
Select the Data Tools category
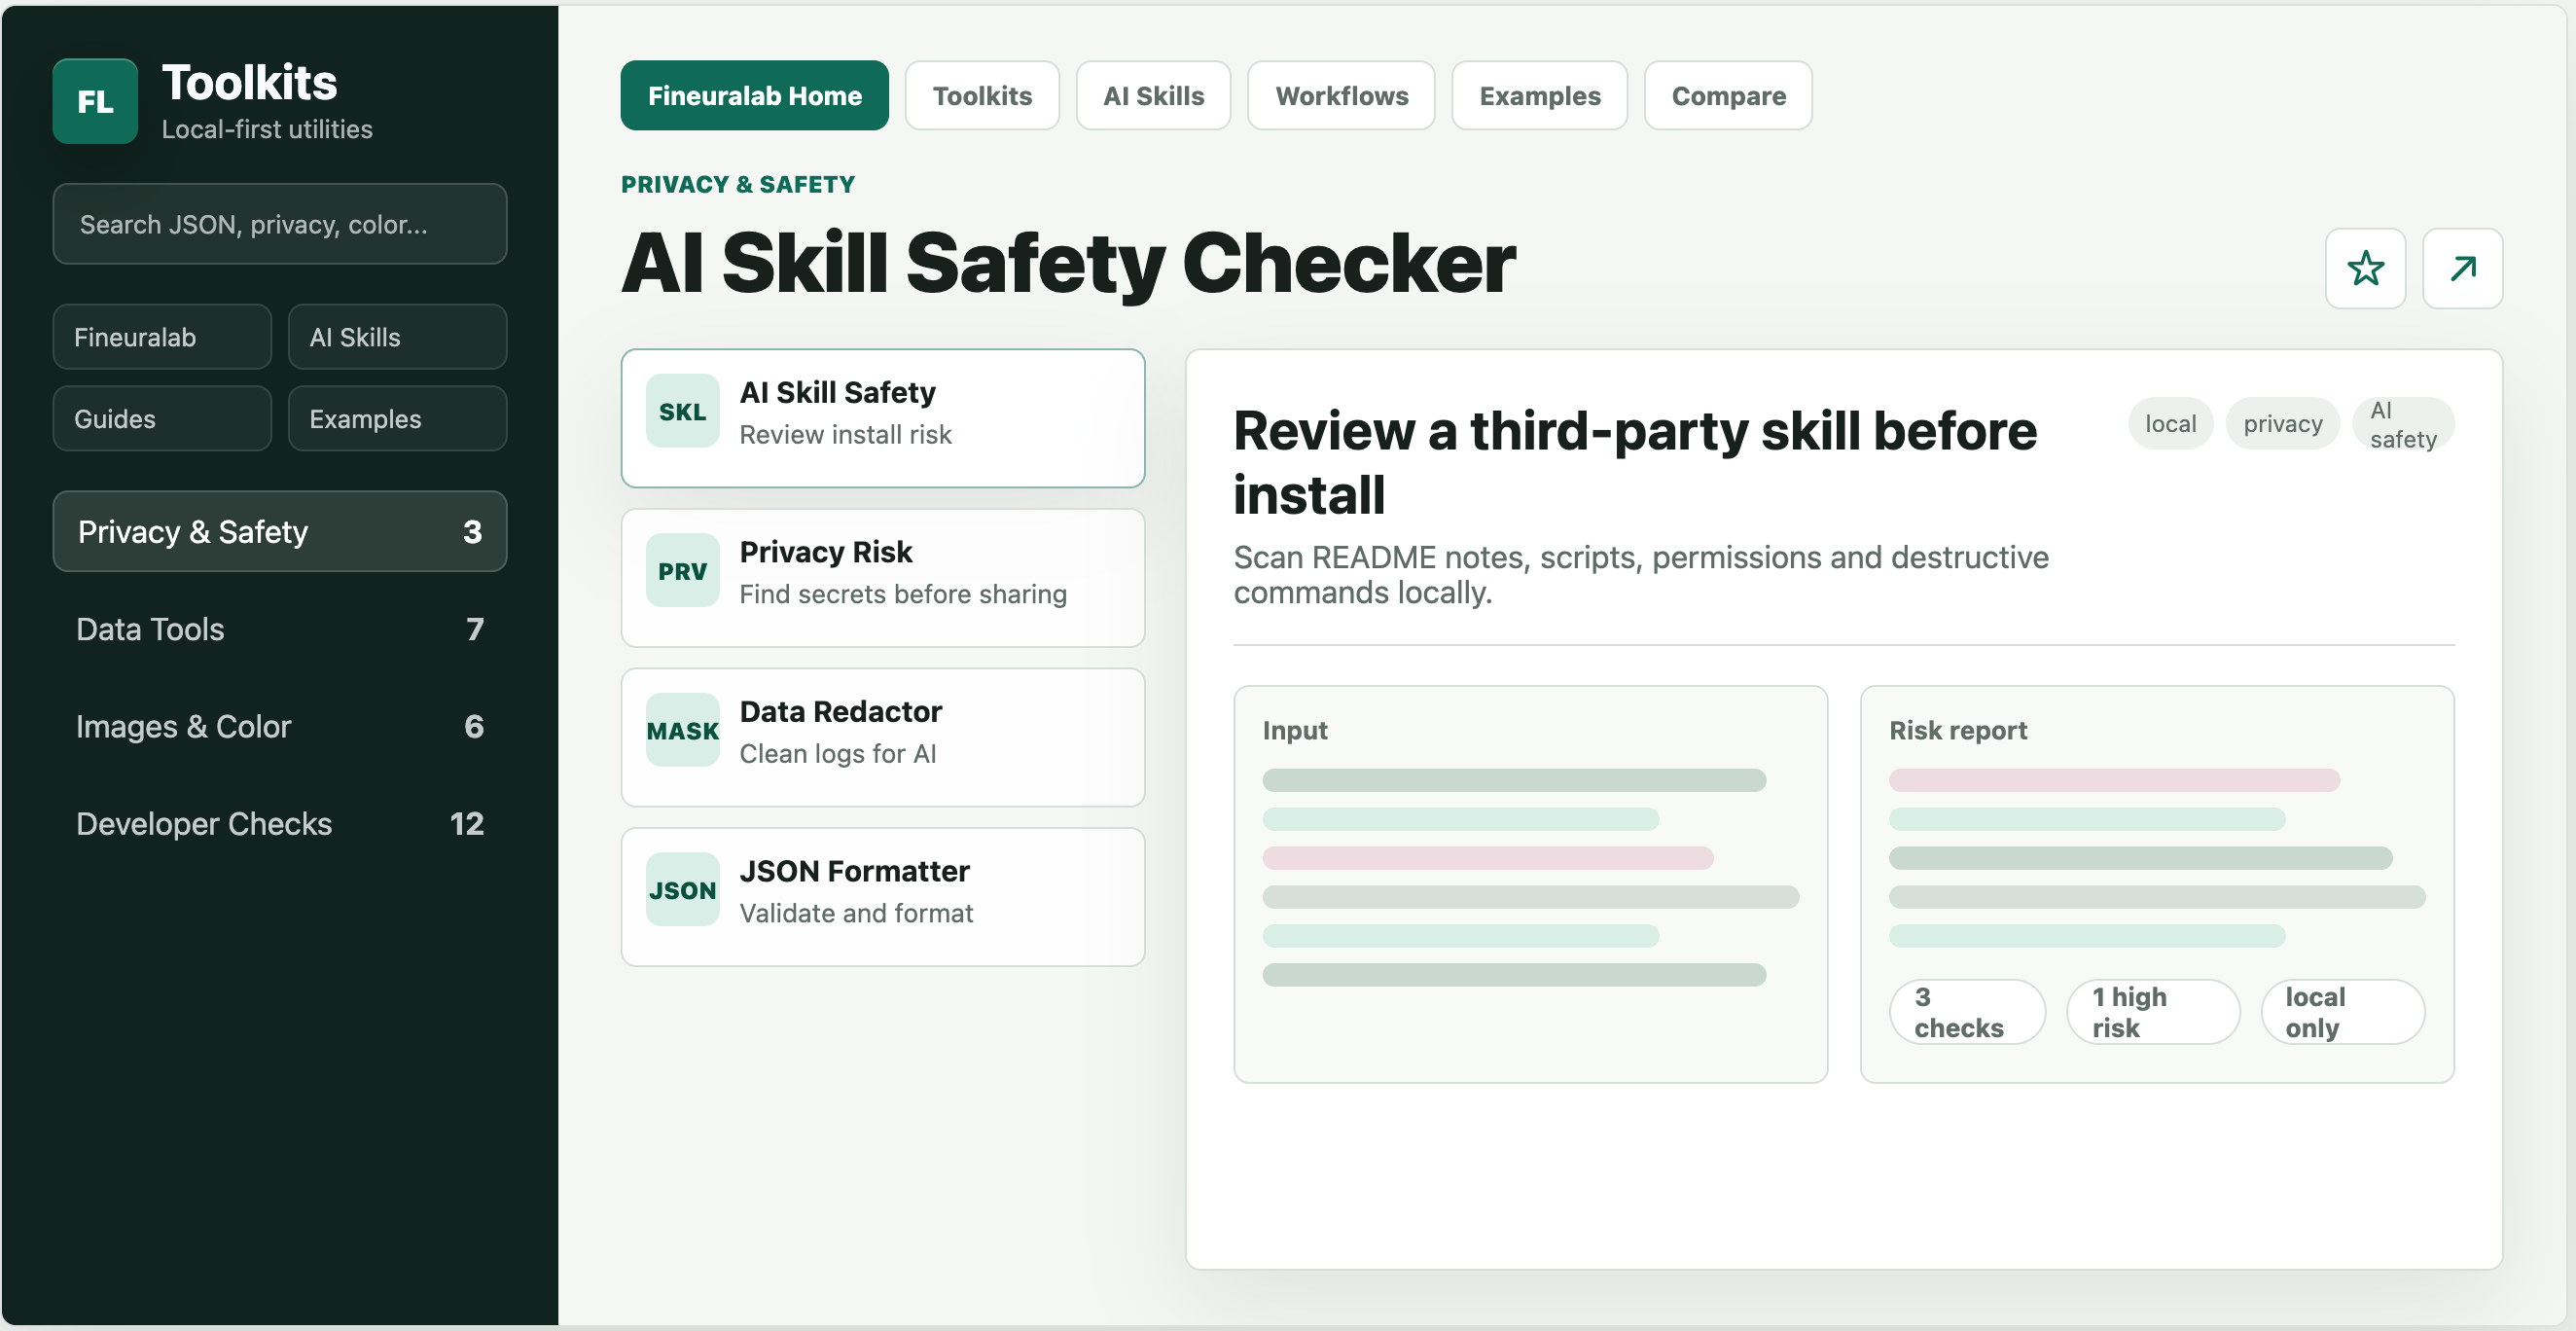(280, 629)
